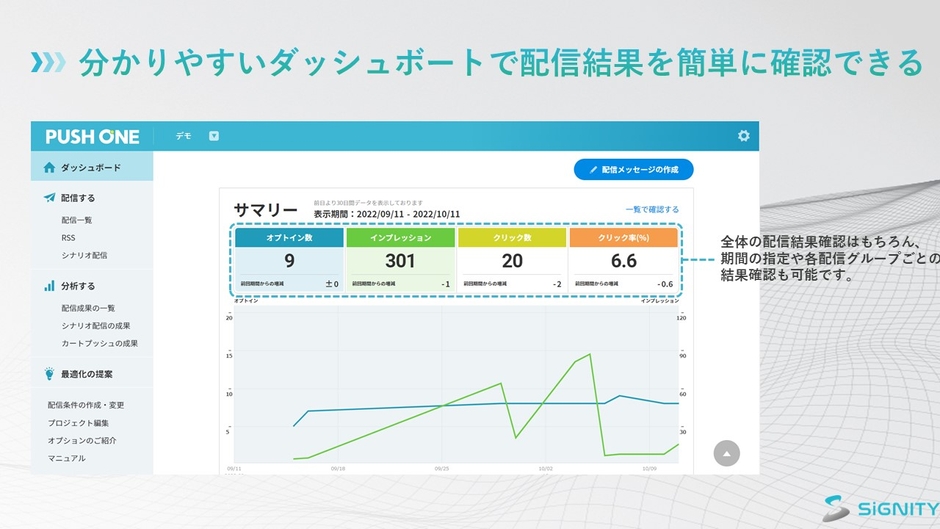Screen dimensions: 940x529
Task: Open the マニュアル link in sidebar
Action: click(x=67, y=458)
